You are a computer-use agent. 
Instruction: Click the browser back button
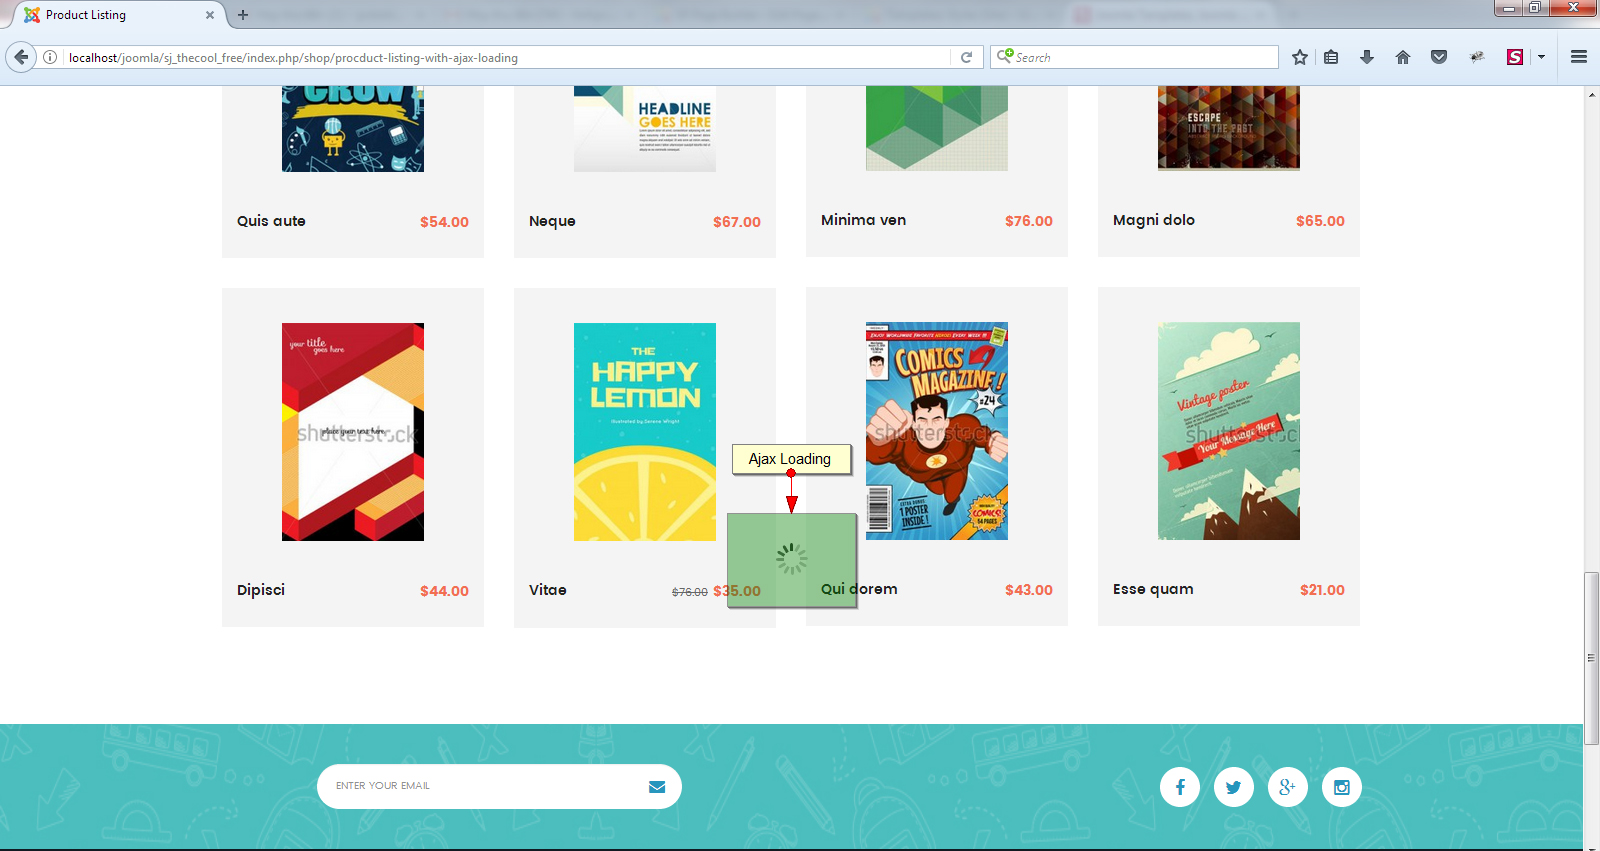[21, 57]
